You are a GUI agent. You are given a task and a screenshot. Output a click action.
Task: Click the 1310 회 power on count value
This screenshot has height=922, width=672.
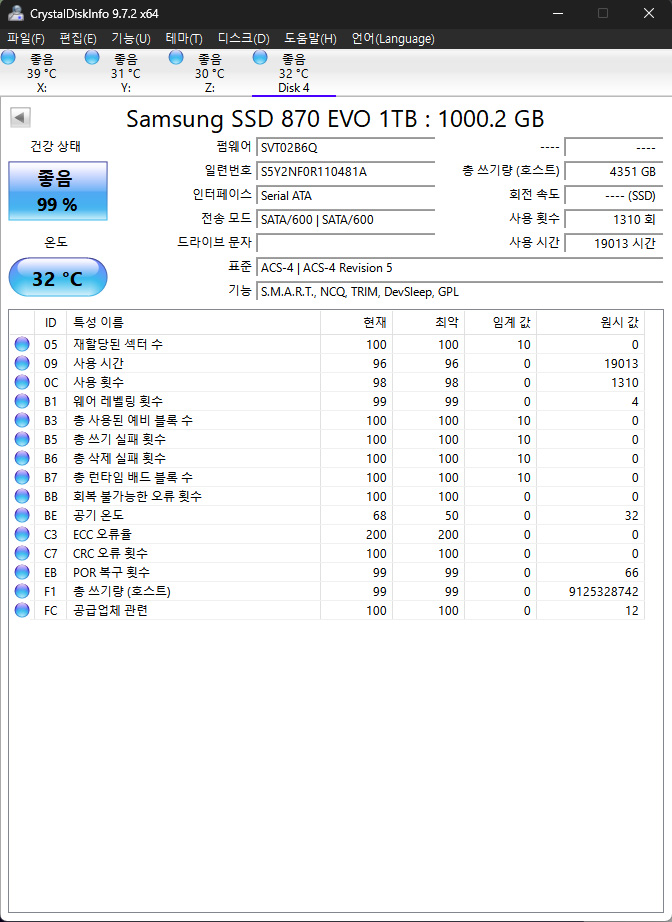click(614, 219)
